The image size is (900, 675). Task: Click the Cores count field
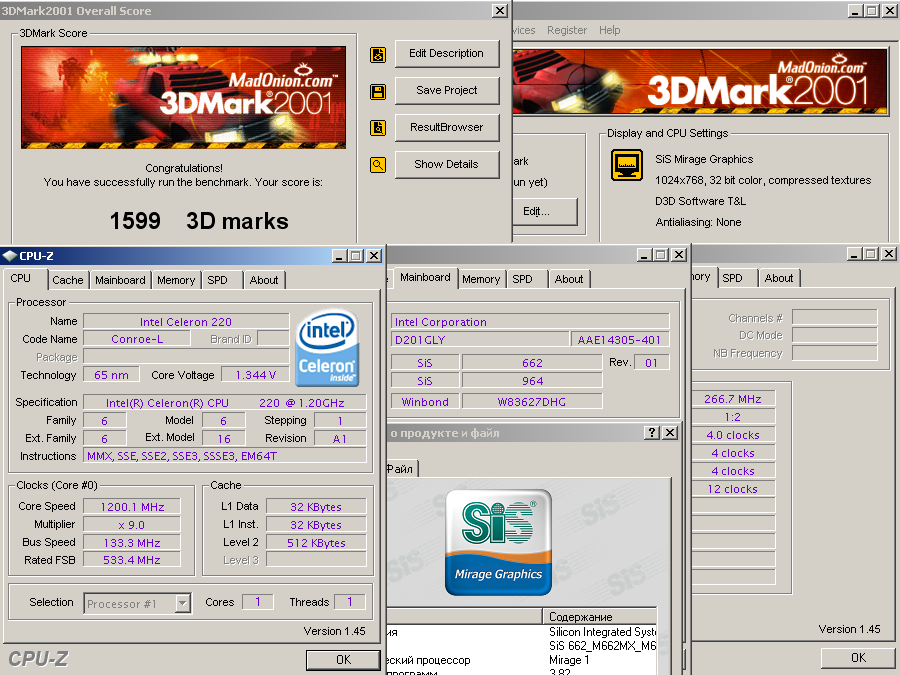click(x=258, y=602)
